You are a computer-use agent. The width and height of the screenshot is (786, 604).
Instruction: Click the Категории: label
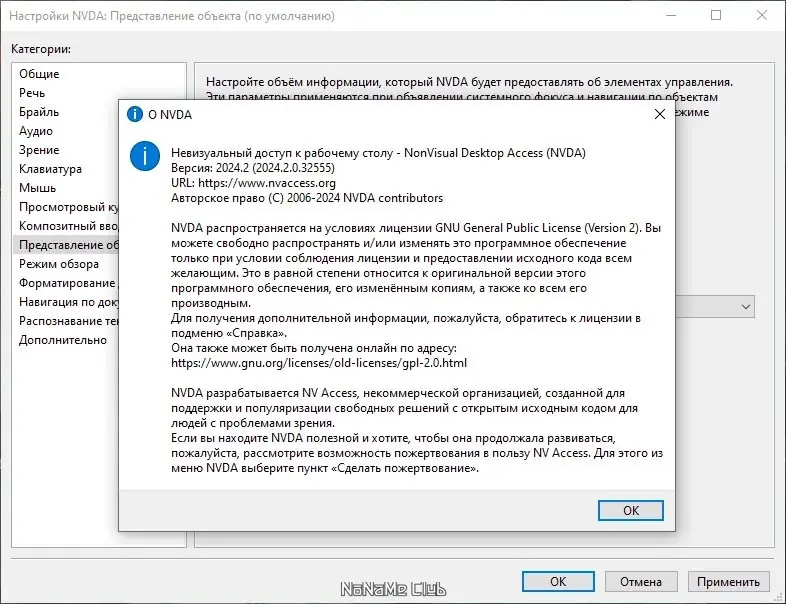(41, 49)
